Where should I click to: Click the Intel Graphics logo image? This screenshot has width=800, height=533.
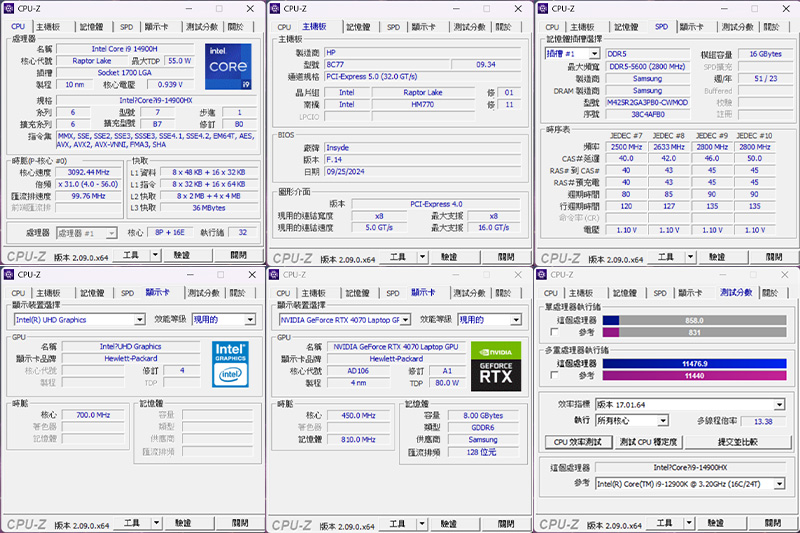(229, 363)
